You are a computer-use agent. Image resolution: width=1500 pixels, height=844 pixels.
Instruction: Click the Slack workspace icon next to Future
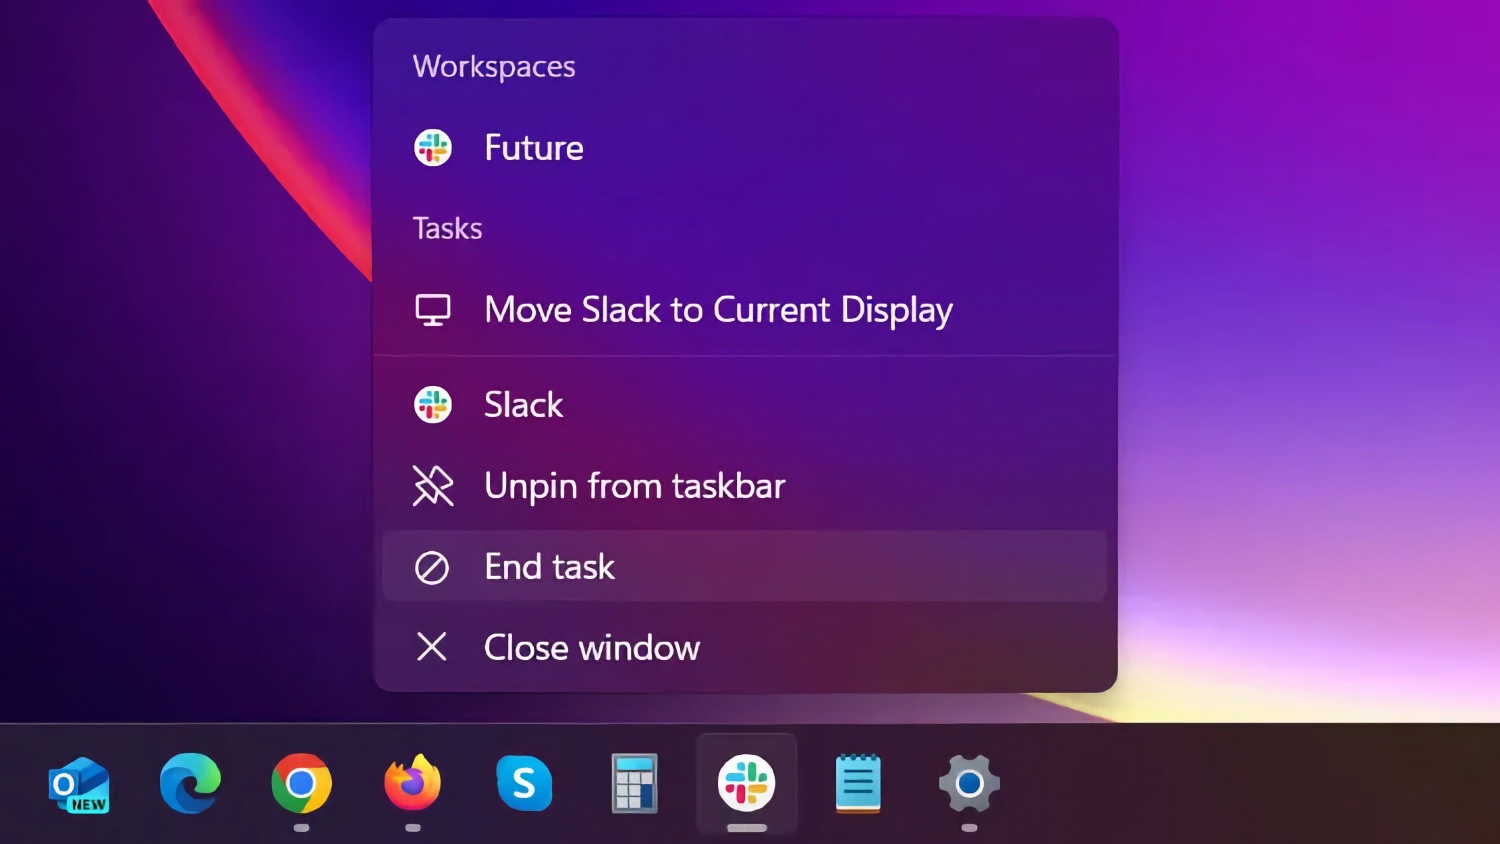pos(432,147)
